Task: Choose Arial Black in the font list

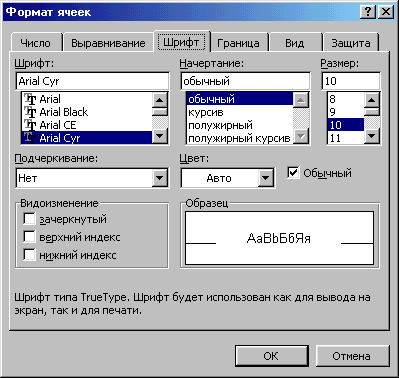Action: 87,112
